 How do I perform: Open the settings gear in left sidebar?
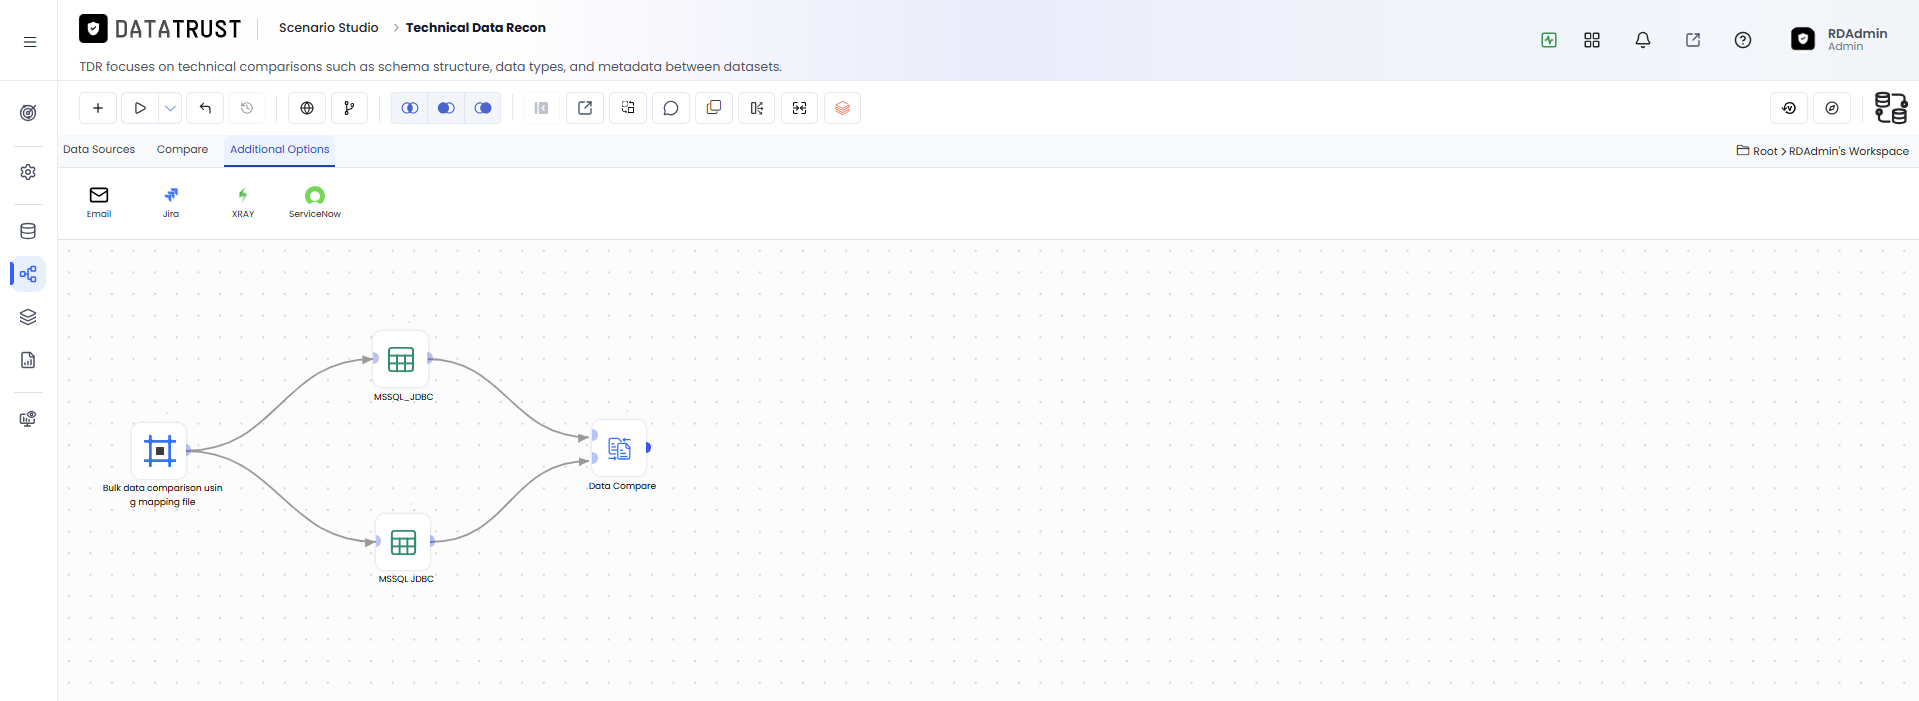(x=28, y=172)
